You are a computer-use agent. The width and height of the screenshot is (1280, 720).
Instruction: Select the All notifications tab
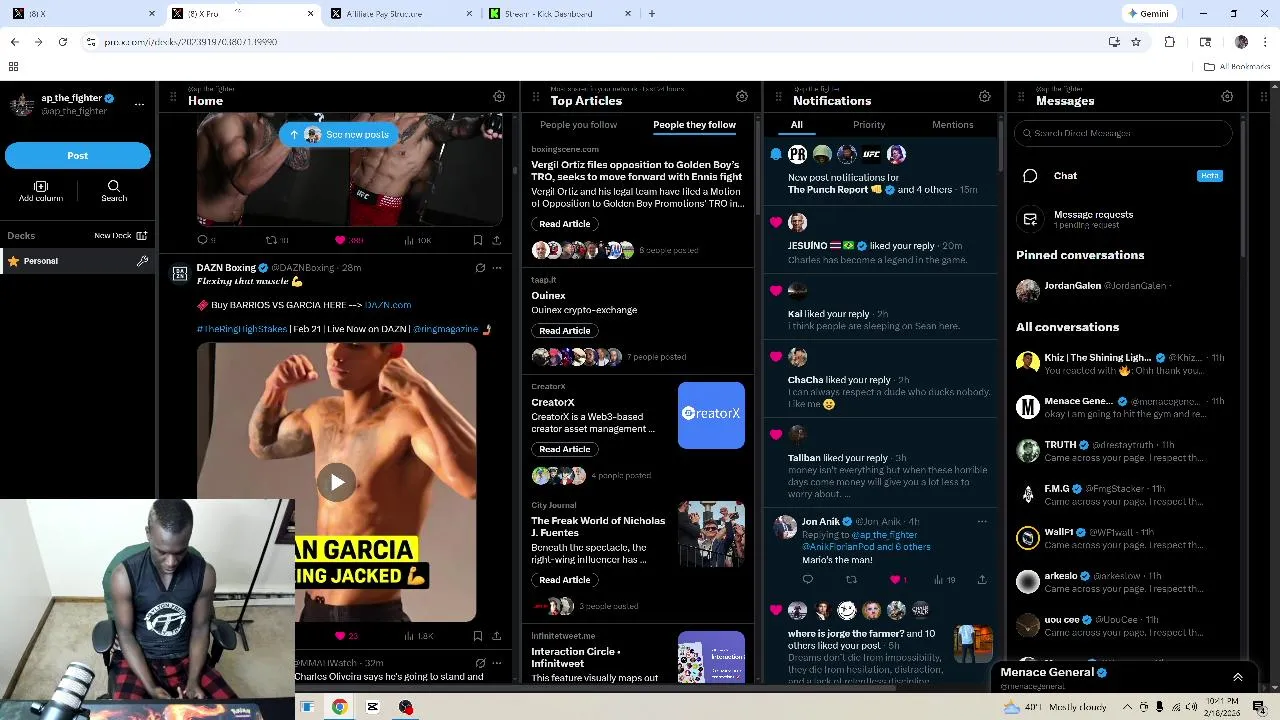(797, 125)
